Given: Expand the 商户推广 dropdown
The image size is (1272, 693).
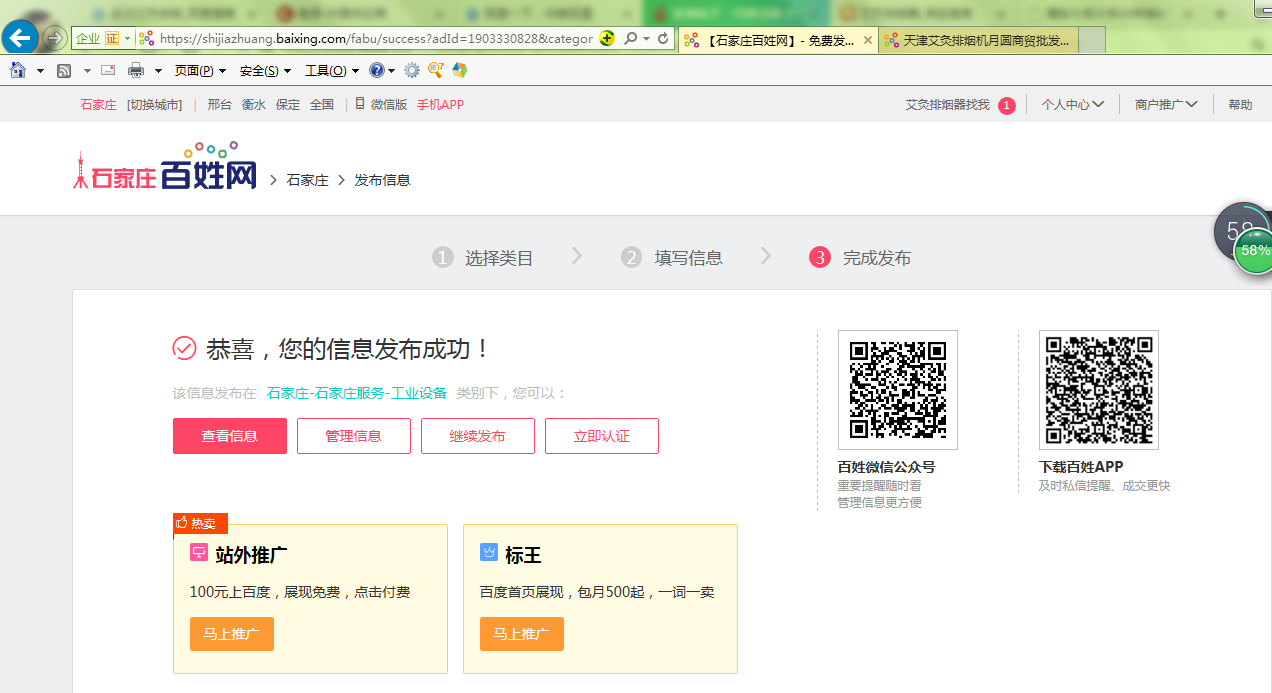Looking at the screenshot, I should [1165, 105].
